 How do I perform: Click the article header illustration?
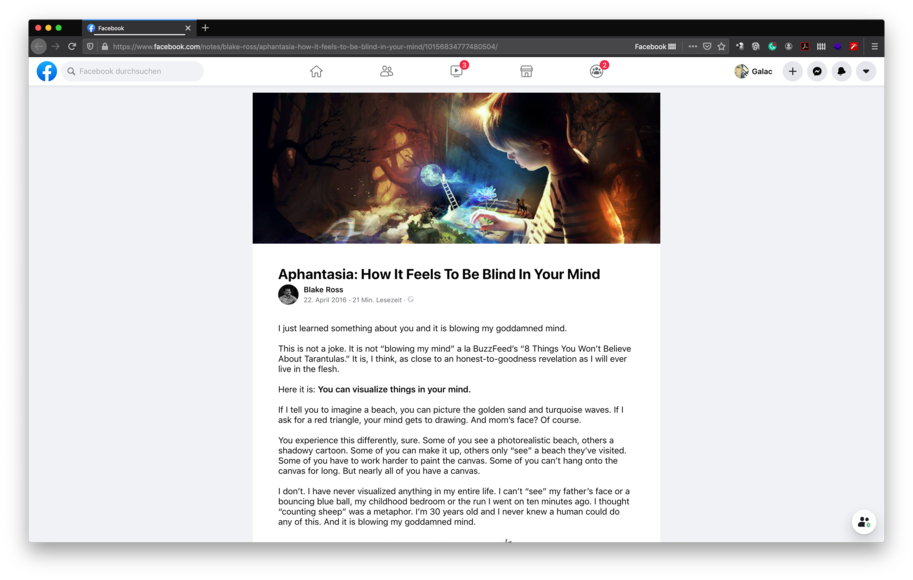pyautogui.click(x=456, y=168)
